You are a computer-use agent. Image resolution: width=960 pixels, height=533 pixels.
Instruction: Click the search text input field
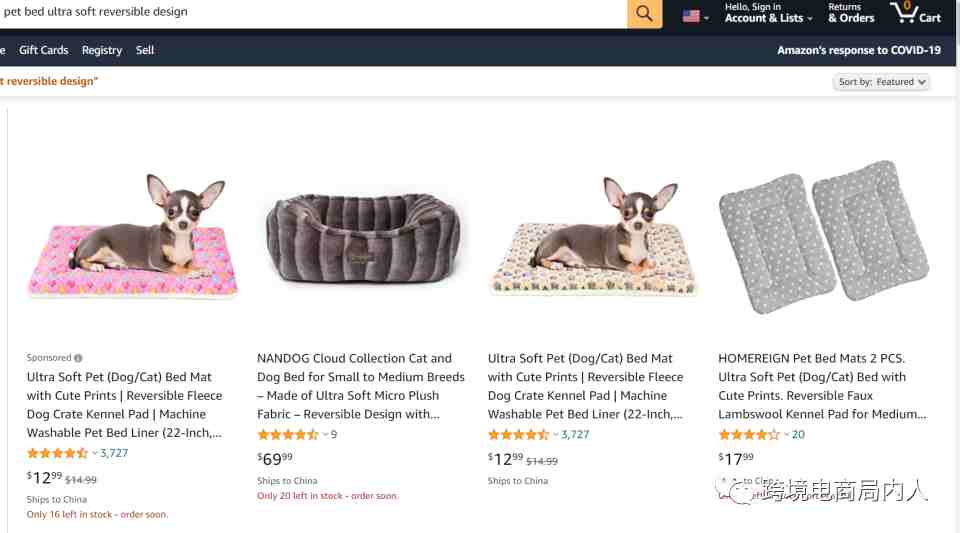click(300, 13)
